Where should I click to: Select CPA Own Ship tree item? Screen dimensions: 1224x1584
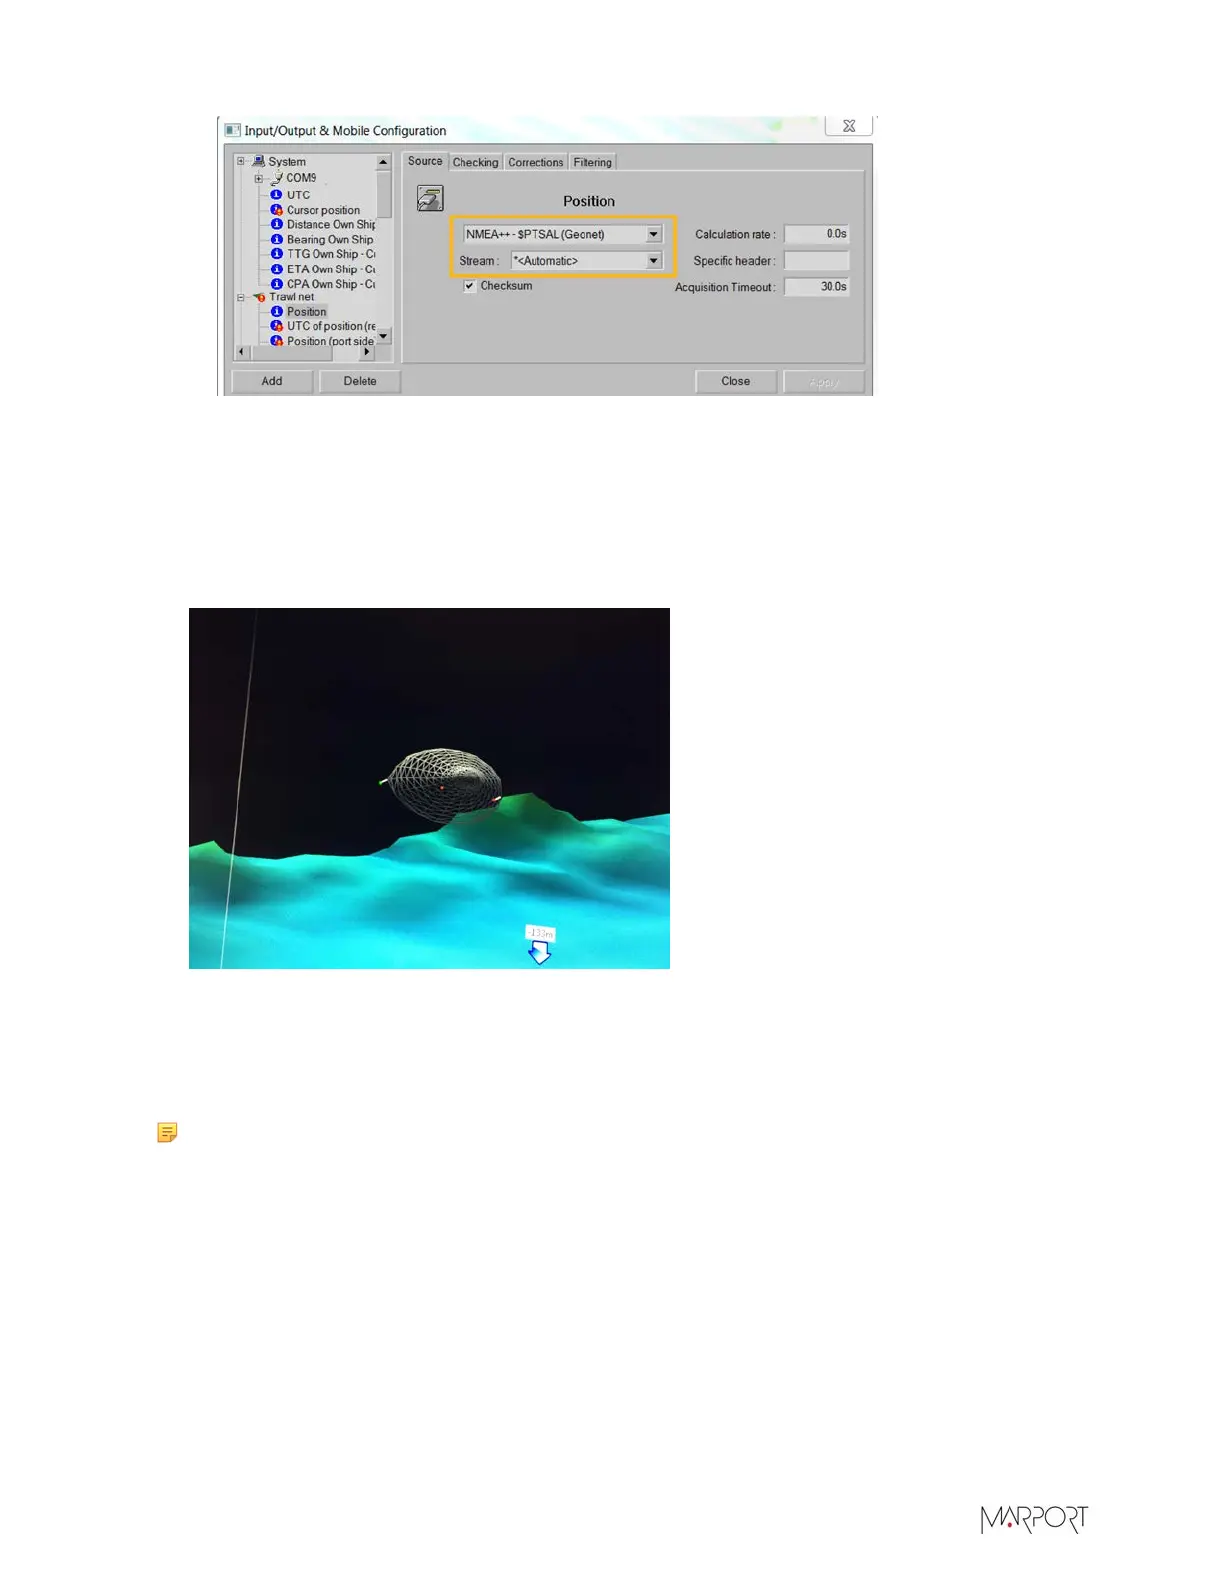pos(331,284)
